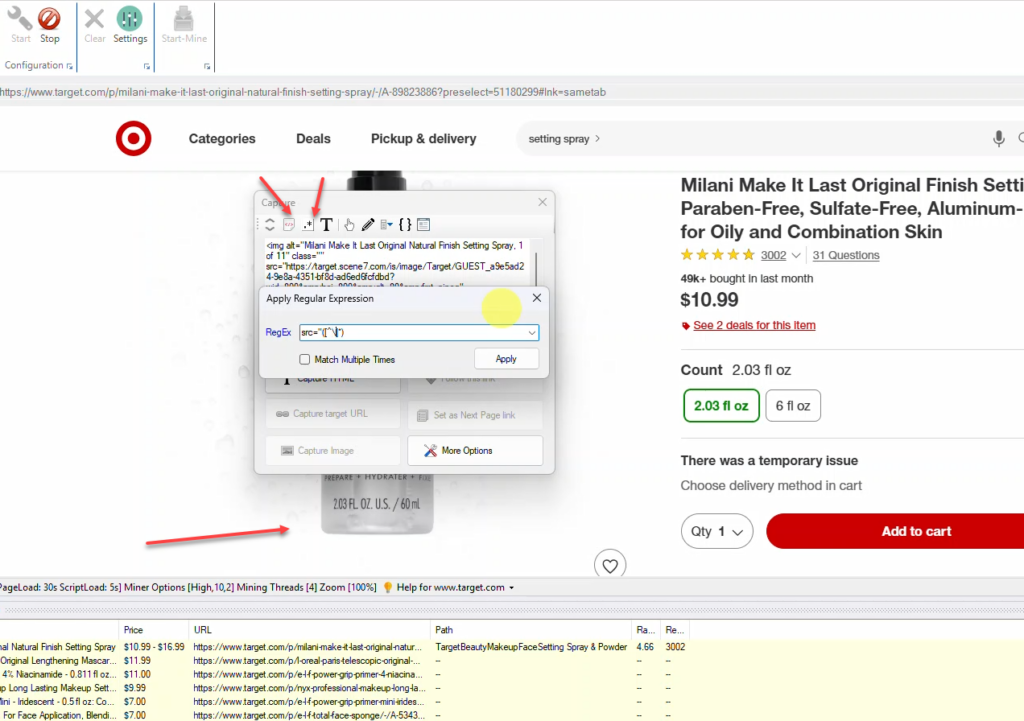Open the Categories menu
Screen dimensions: 1024x721
coord(222,138)
